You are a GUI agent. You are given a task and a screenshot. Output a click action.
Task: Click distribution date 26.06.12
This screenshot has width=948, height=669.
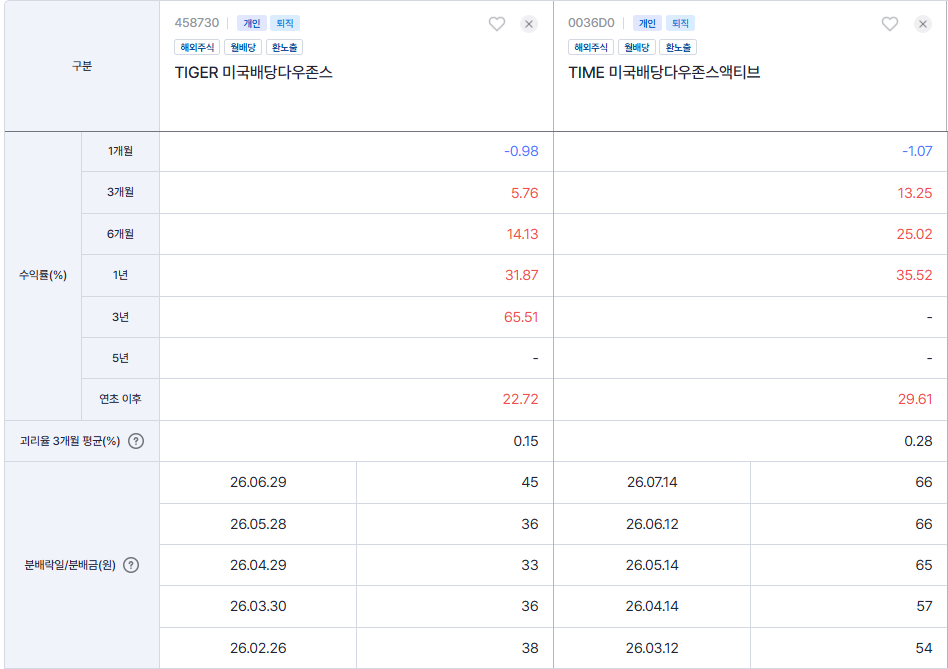(652, 524)
